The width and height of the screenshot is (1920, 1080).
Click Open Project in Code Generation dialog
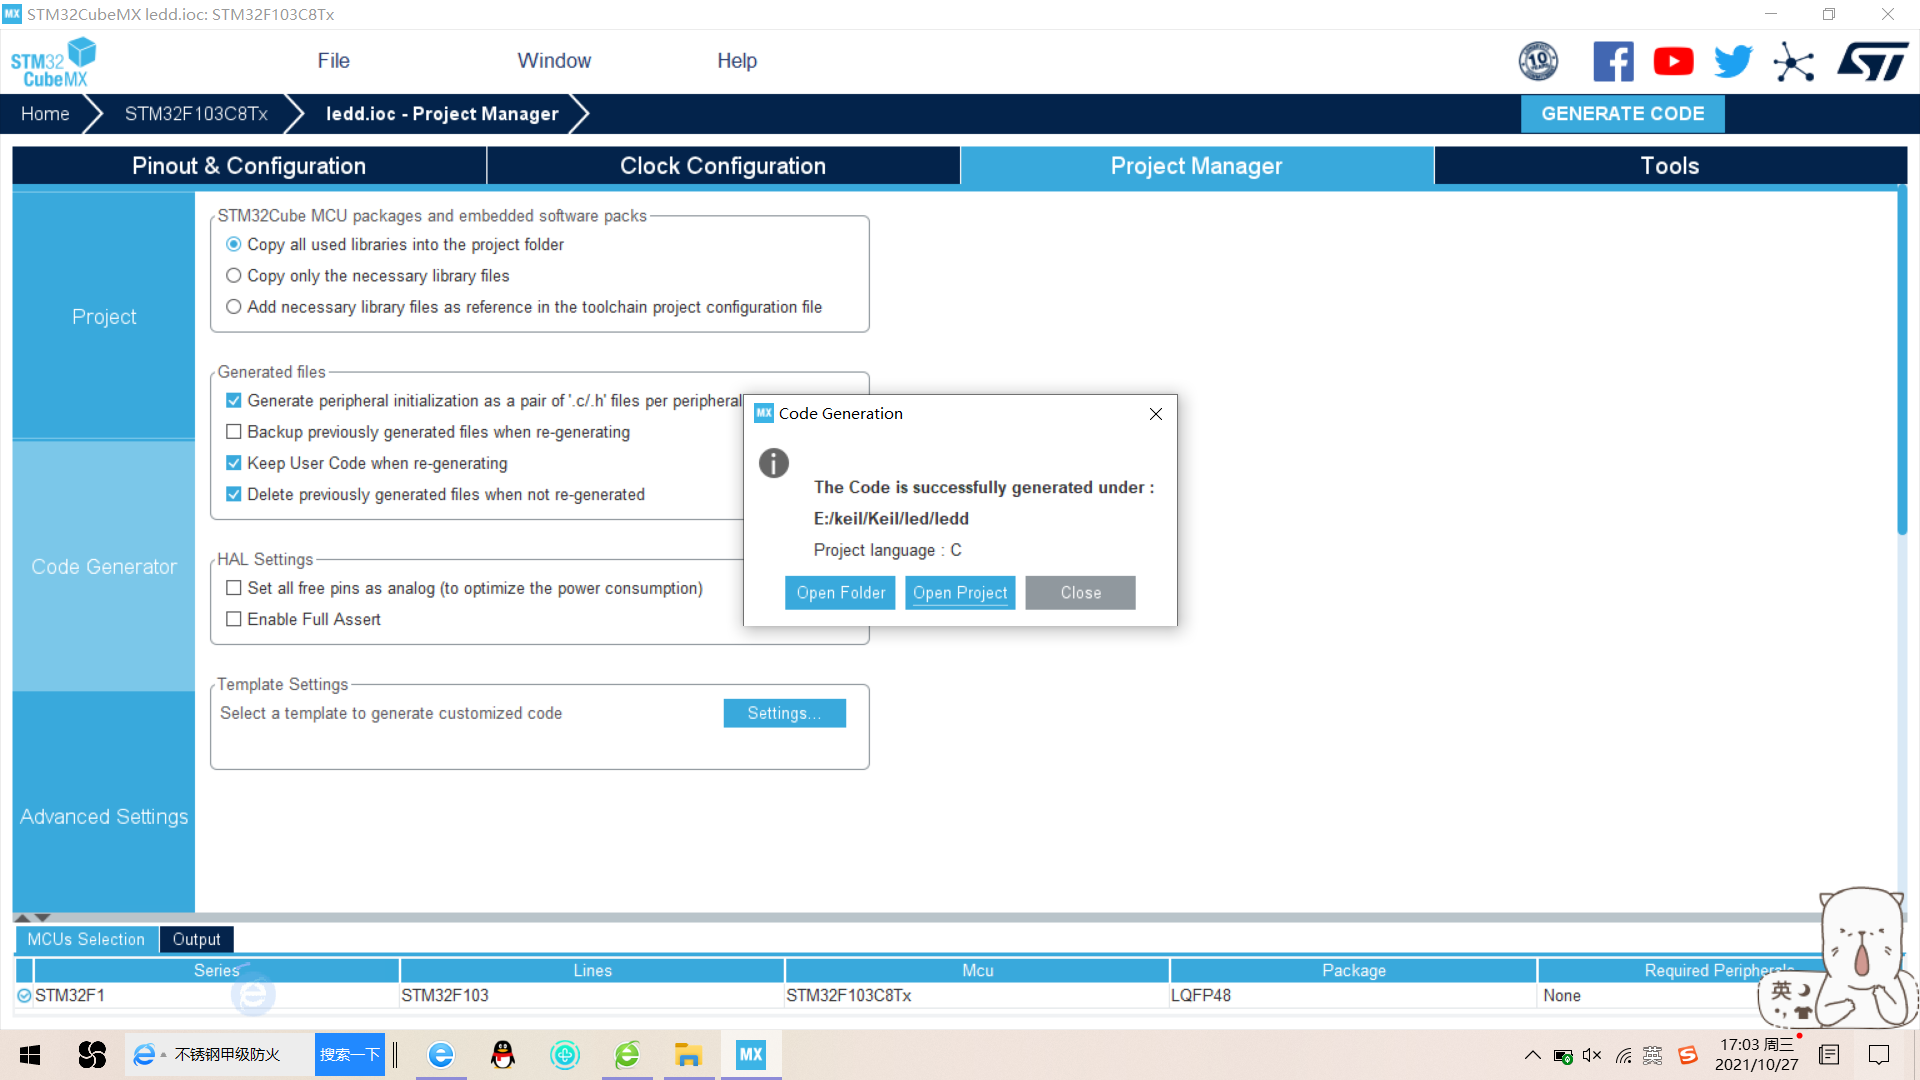point(959,592)
